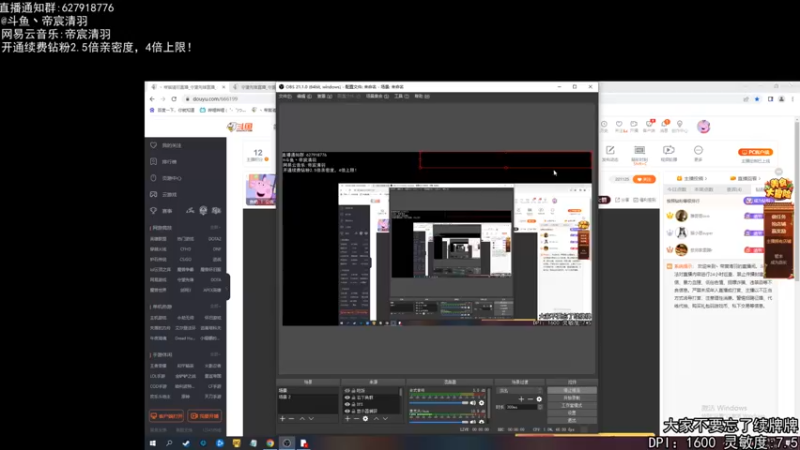Click 开始录制 start recording button in OBS
Image resolution: width=800 pixels, height=450 pixels.
click(571, 398)
